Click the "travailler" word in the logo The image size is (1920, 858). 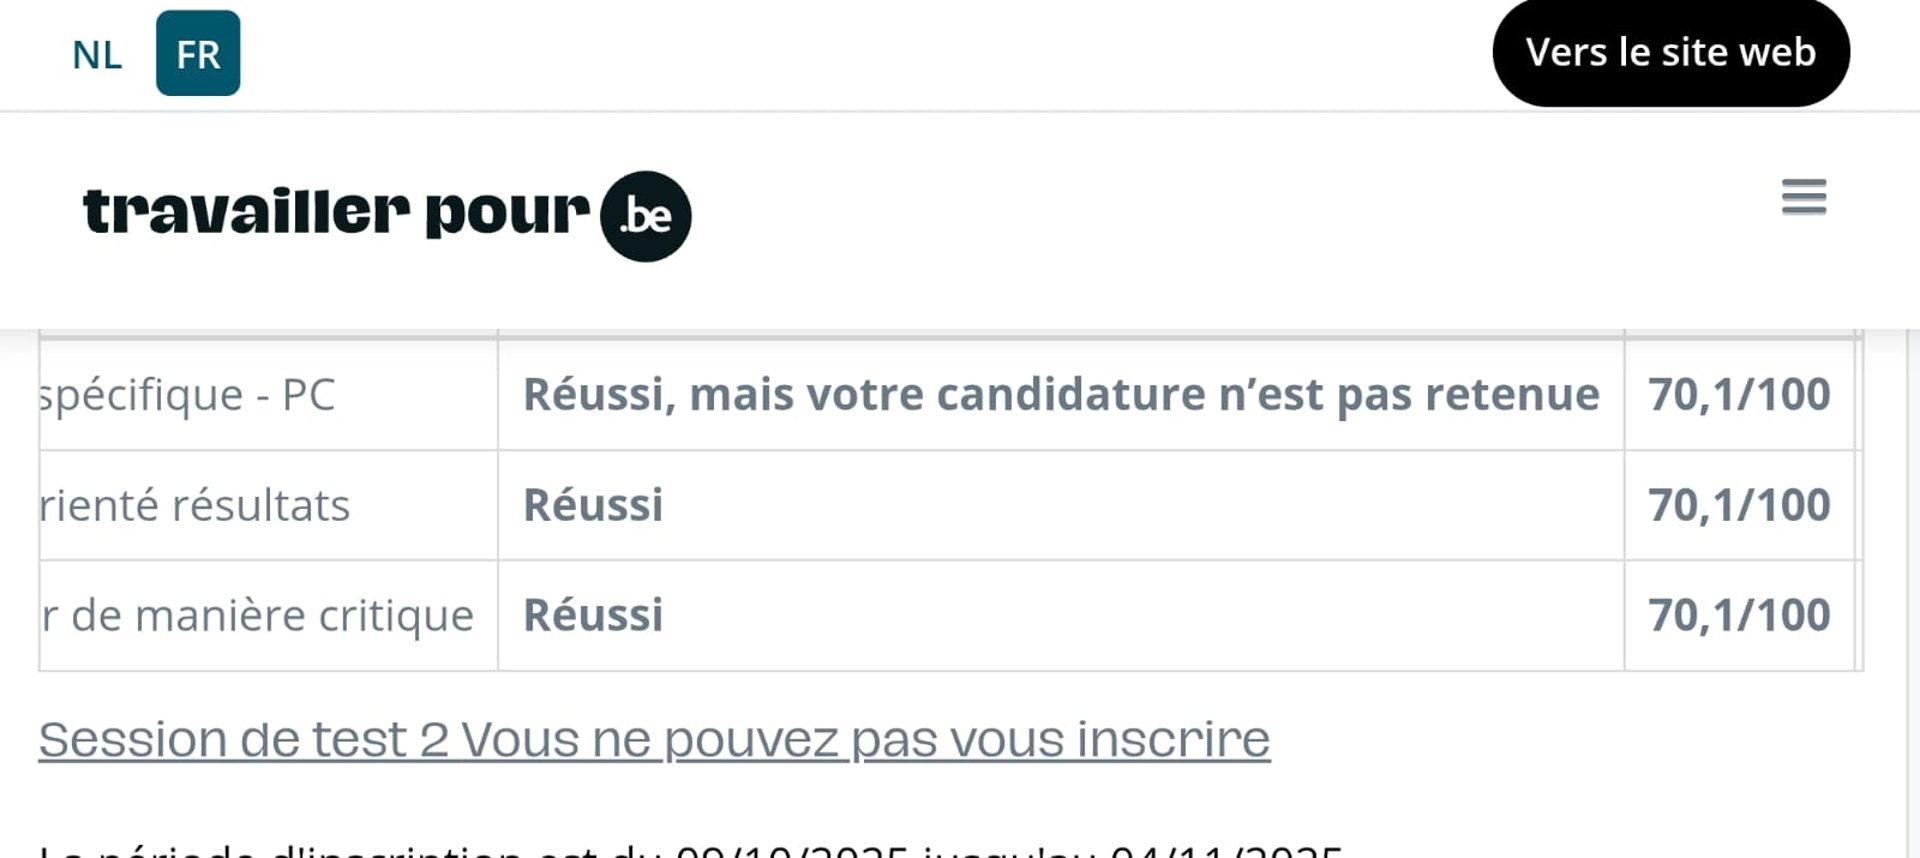(246, 211)
